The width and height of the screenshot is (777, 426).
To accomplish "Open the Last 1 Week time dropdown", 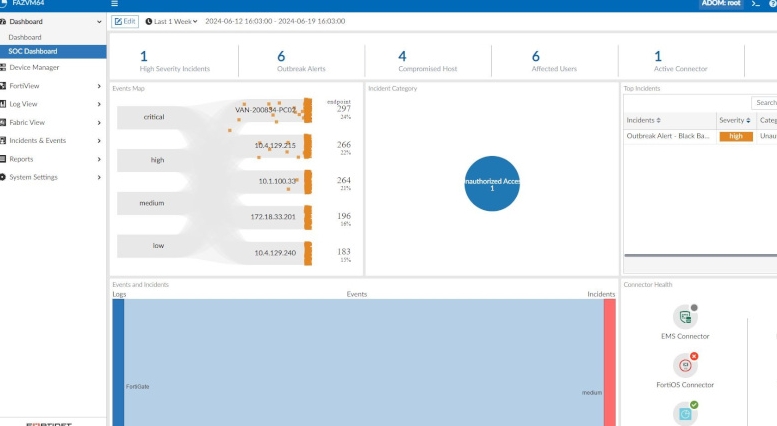I will pyautogui.click(x=171, y=21).
